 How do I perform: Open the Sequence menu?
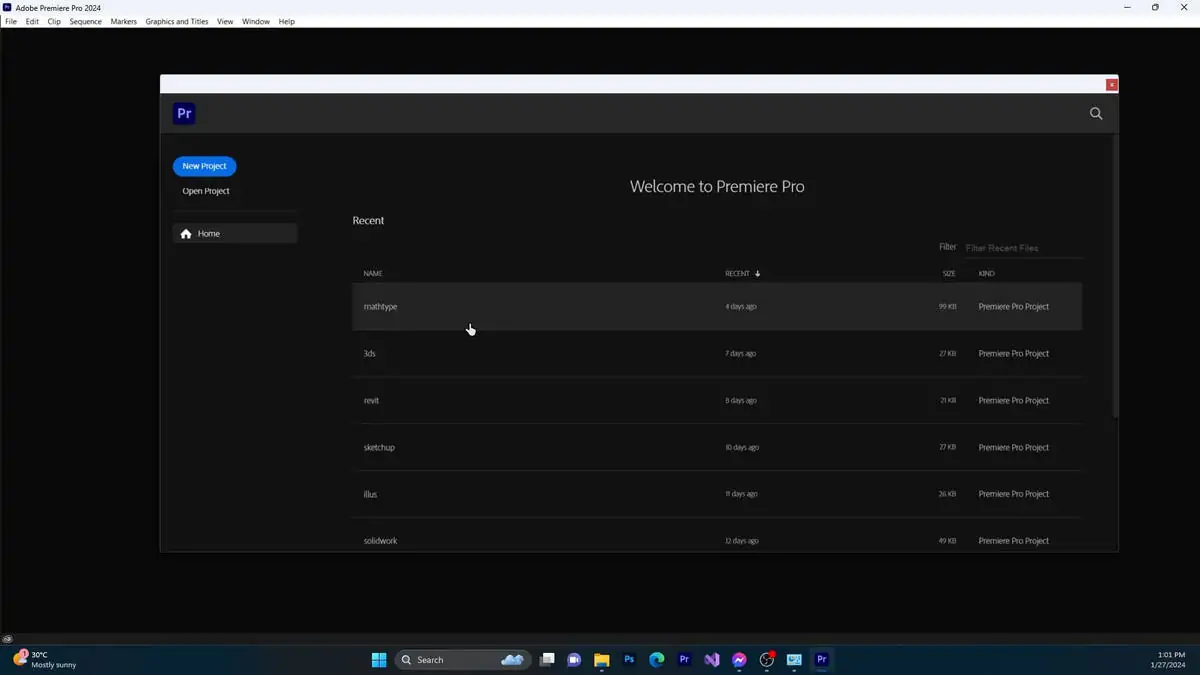point(85,21)
